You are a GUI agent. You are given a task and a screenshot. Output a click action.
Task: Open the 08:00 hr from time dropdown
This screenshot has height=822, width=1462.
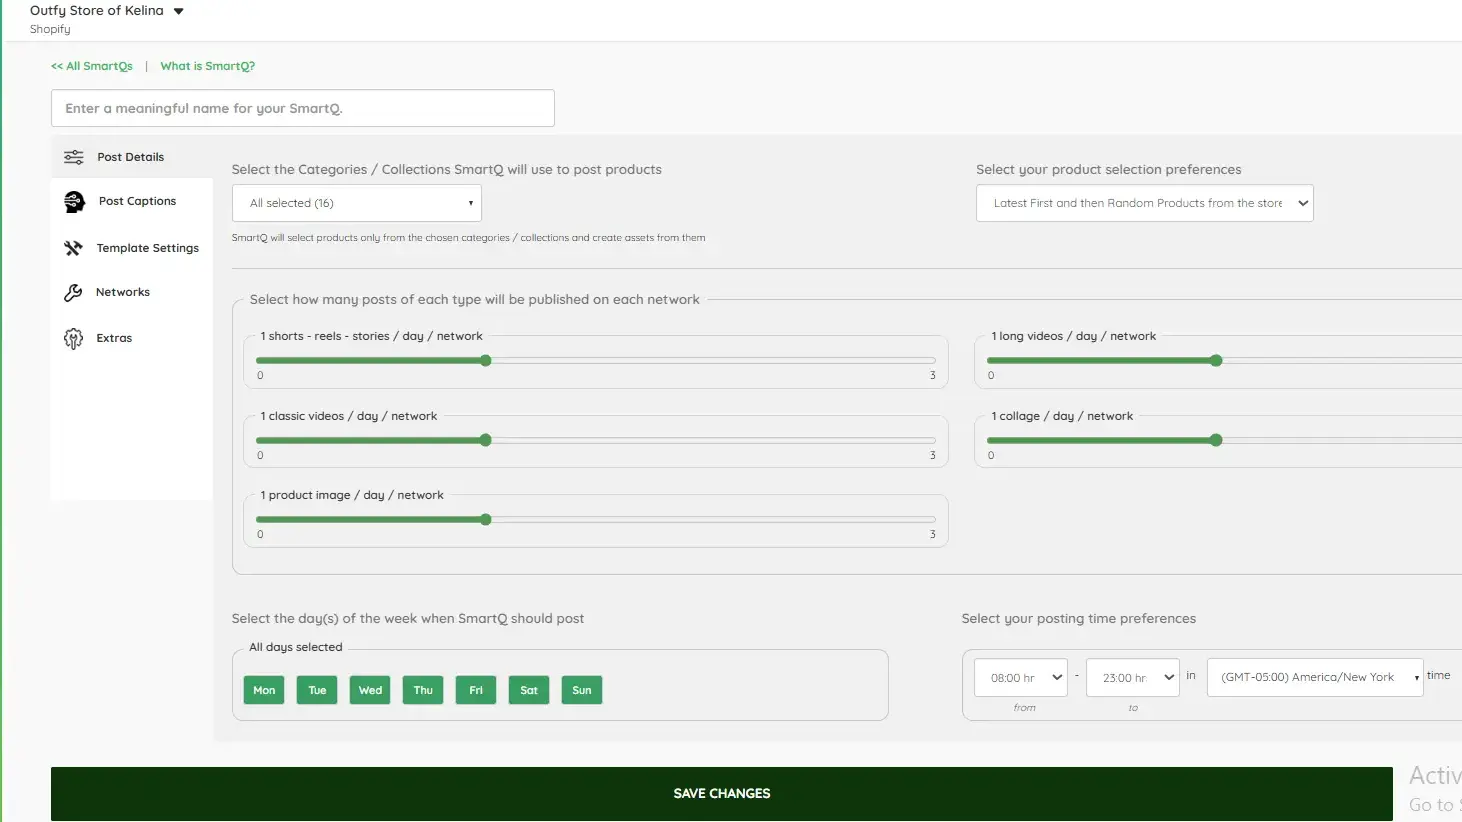tap(1021, 677)
